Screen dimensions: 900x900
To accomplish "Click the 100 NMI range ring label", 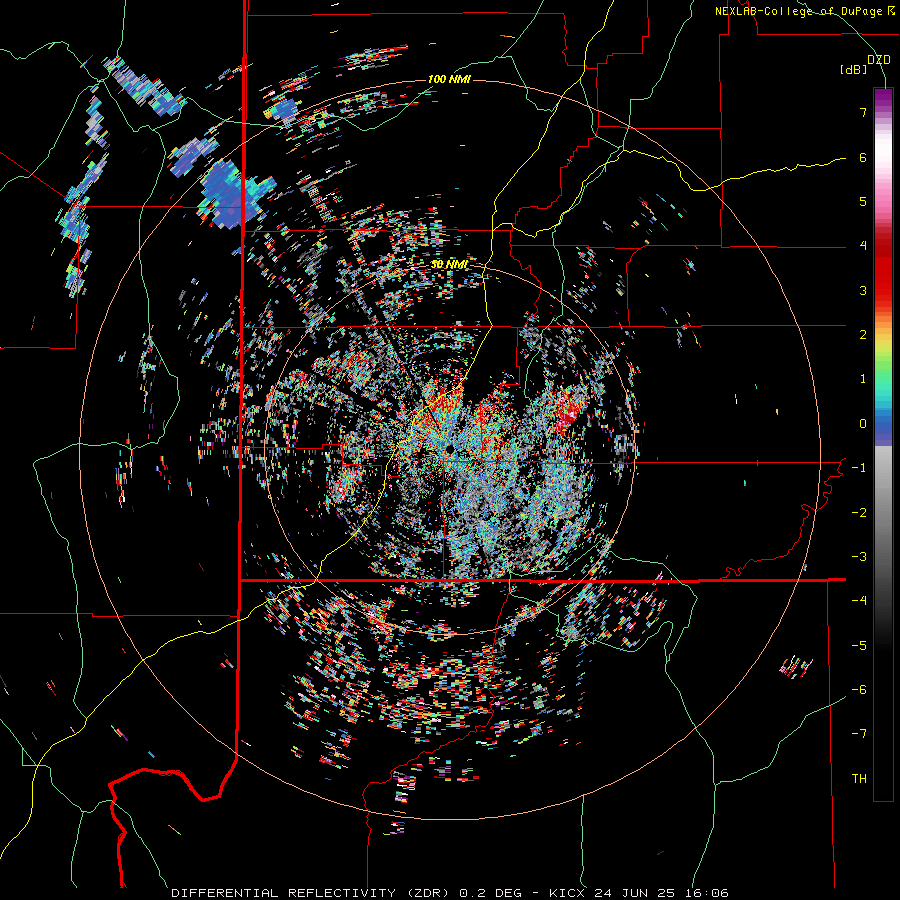I will 449,79.
